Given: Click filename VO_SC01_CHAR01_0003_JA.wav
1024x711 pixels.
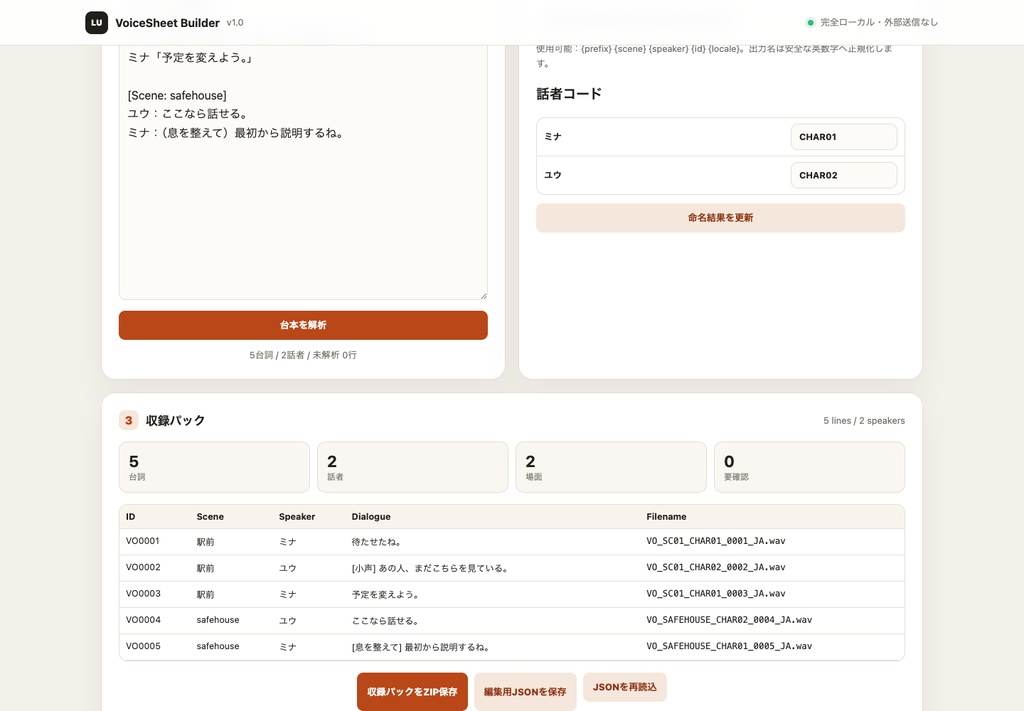Looking at the screenshot, I should tap(716, 593).
